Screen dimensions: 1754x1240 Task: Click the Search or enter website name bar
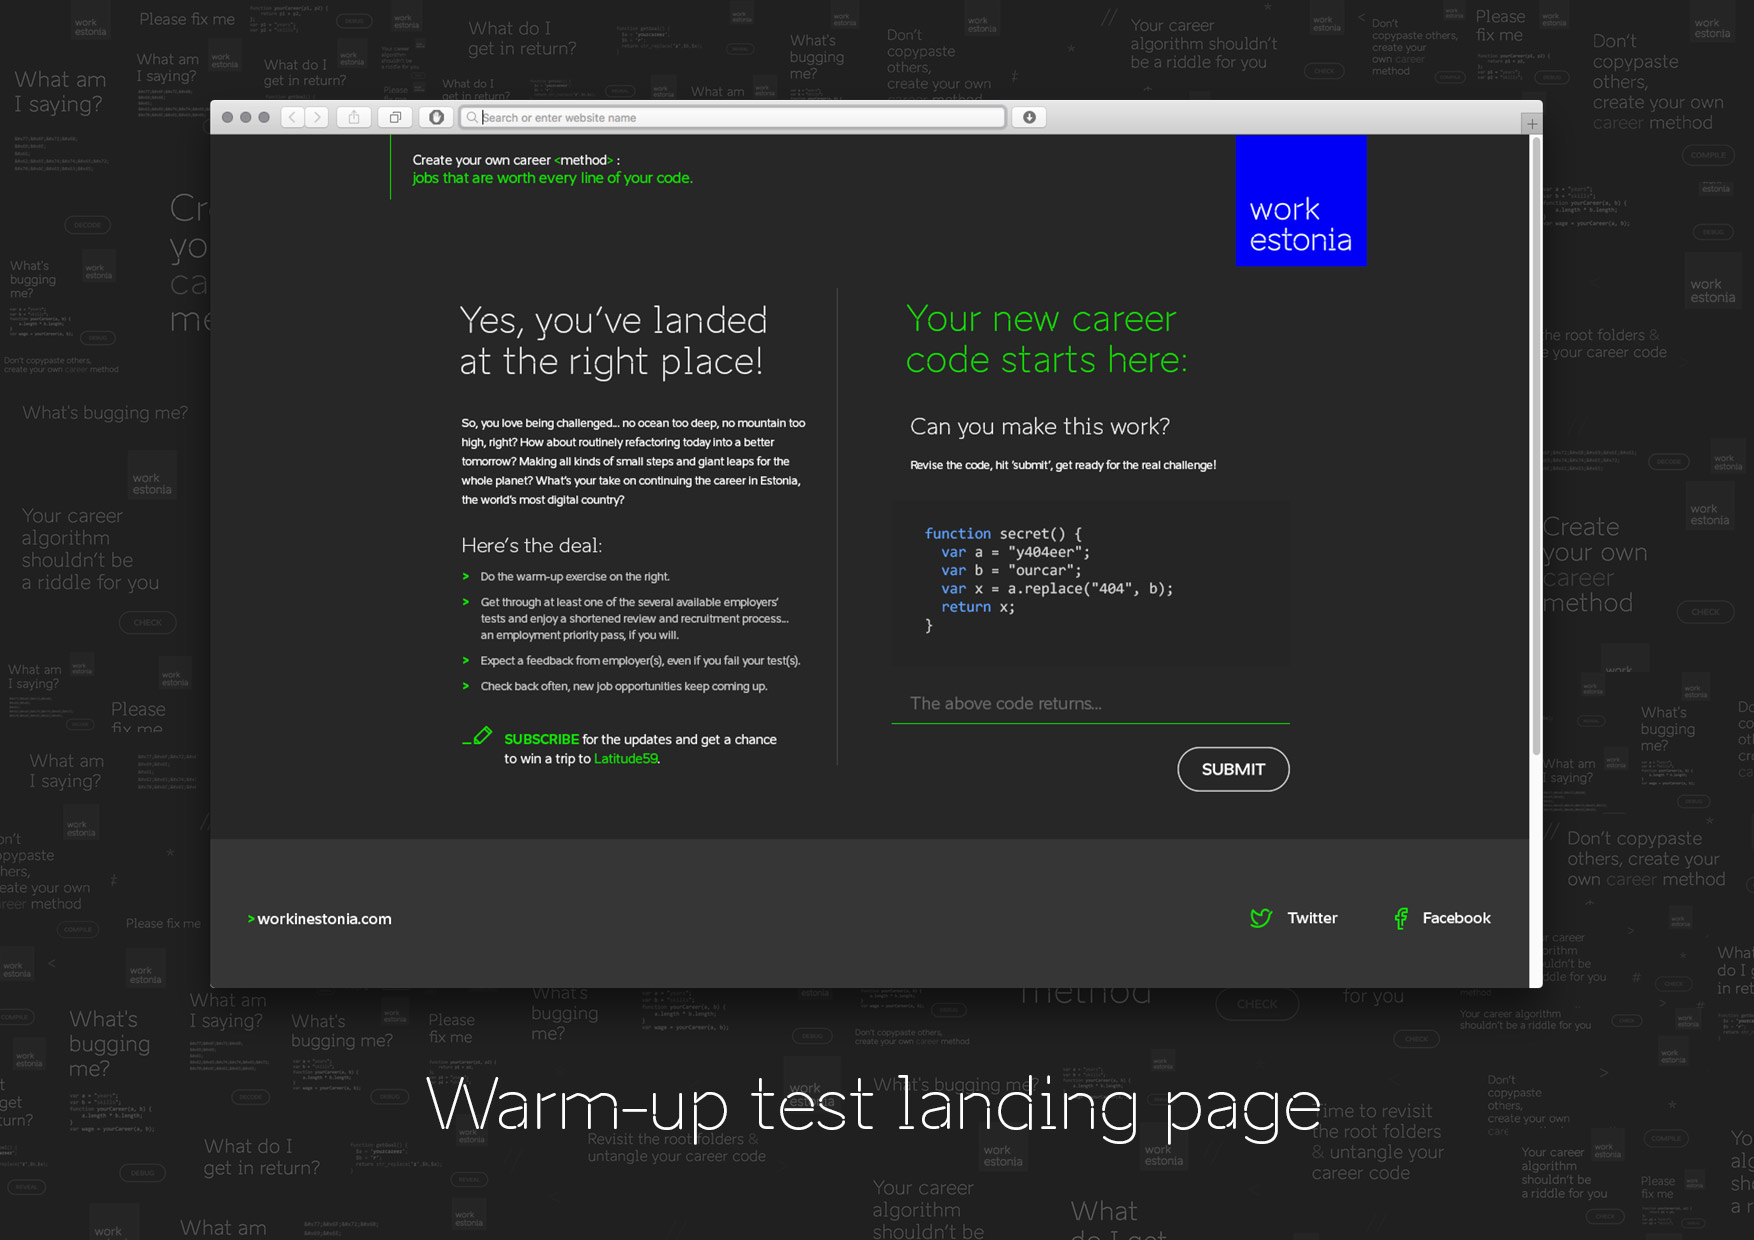(x=740, y=118)
